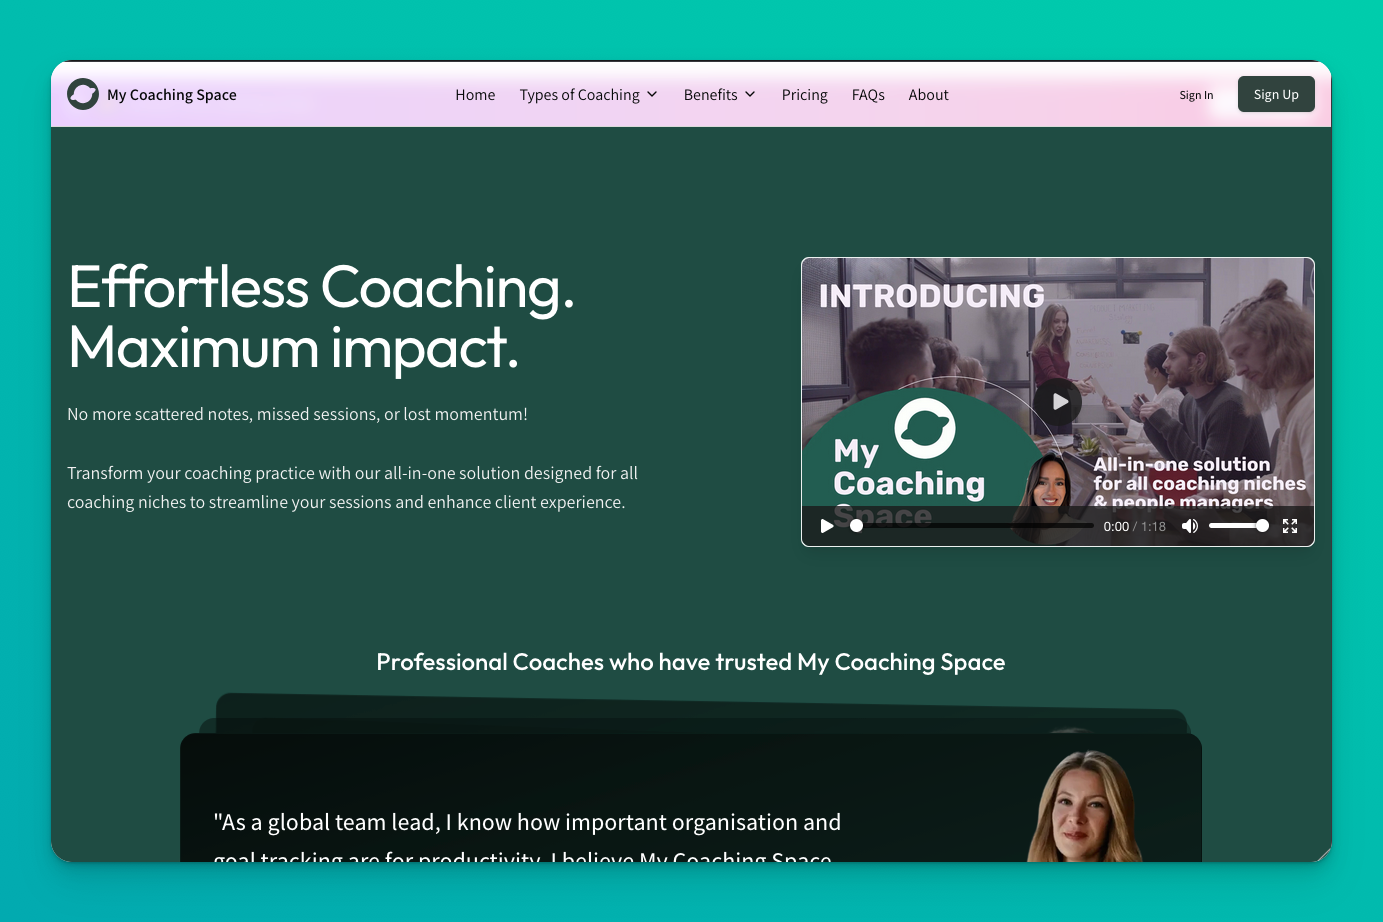This screenshot has width=1383, height=922.
Task: Click the Sign Up button
Action: coord(1276,94)
